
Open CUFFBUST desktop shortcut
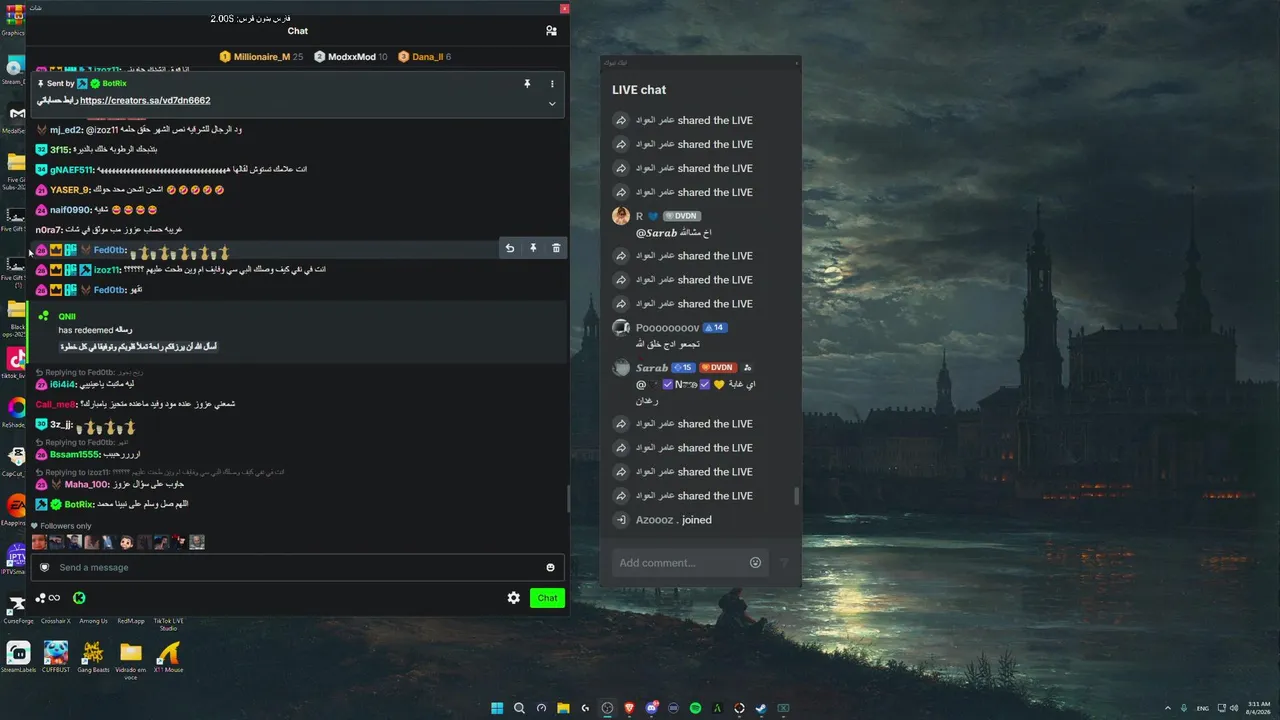pos(56,657)
